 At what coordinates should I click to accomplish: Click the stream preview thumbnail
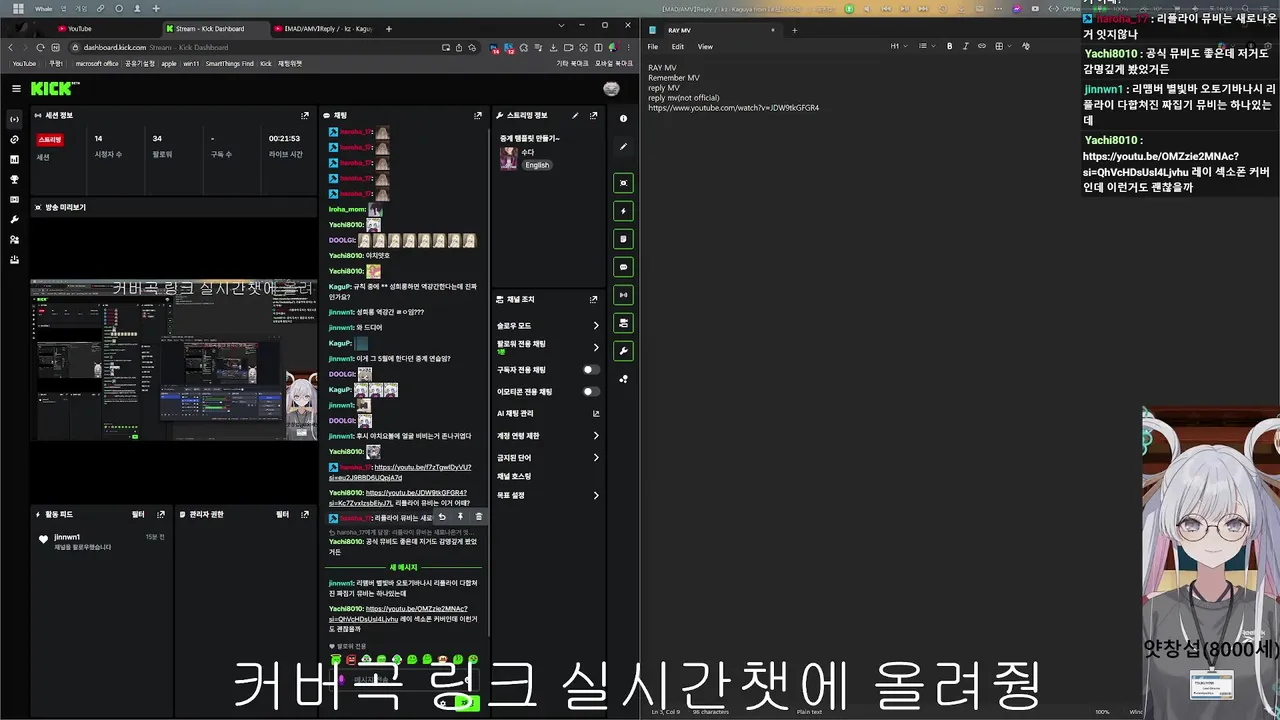tap(173, 359)
